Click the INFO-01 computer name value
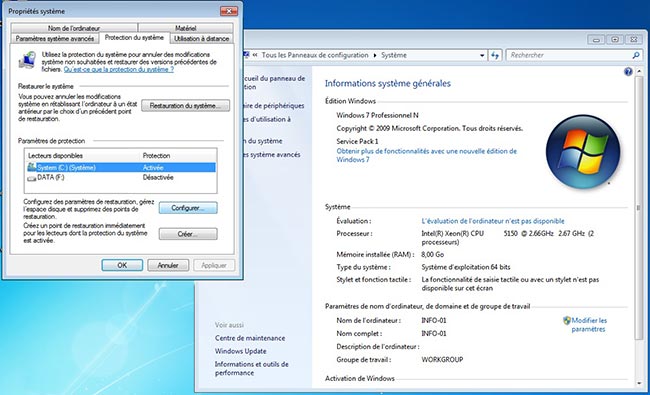The width and height of the screenshot is (650, 395). coord(434,320)
